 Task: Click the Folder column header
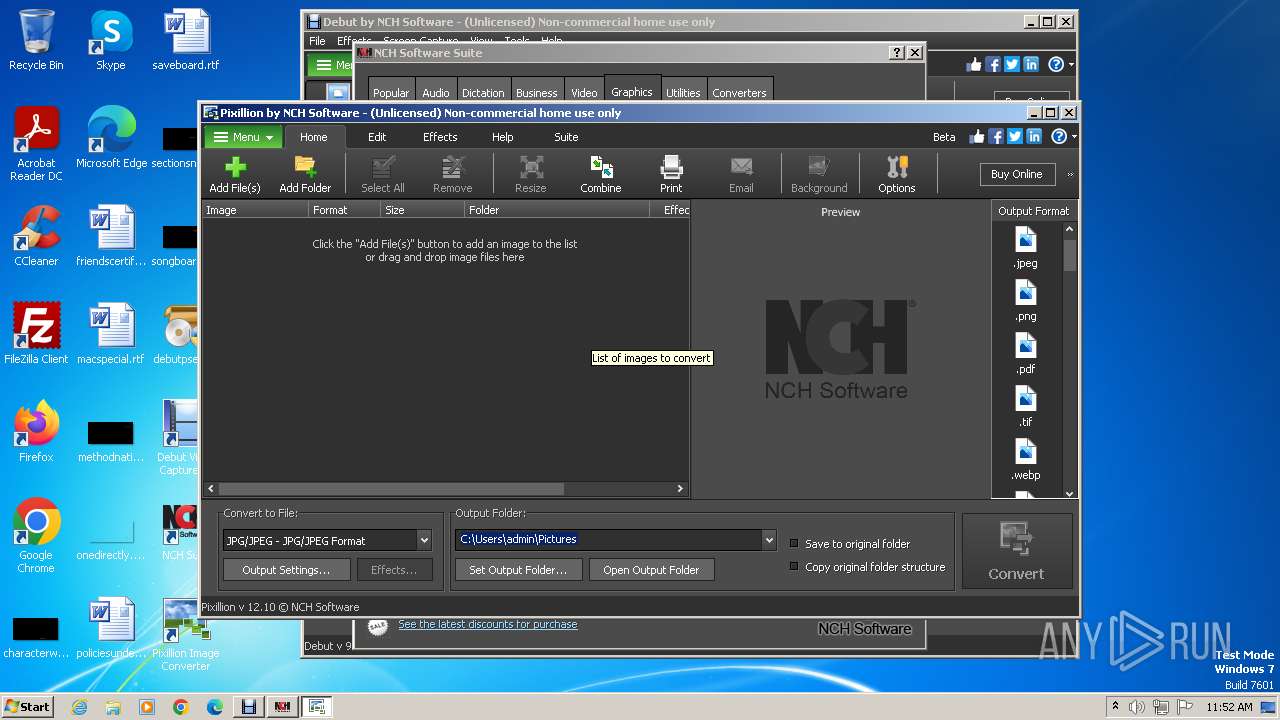click(557, 210)
